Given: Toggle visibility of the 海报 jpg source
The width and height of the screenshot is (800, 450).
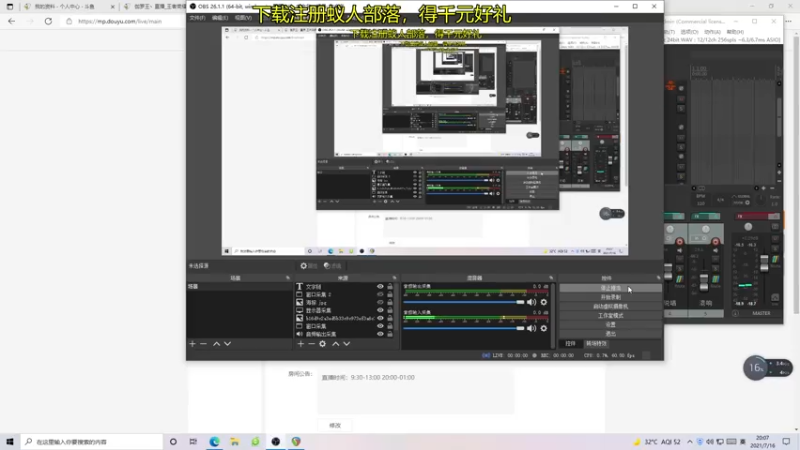Looking at the screenshot, I should coord(380,303).
